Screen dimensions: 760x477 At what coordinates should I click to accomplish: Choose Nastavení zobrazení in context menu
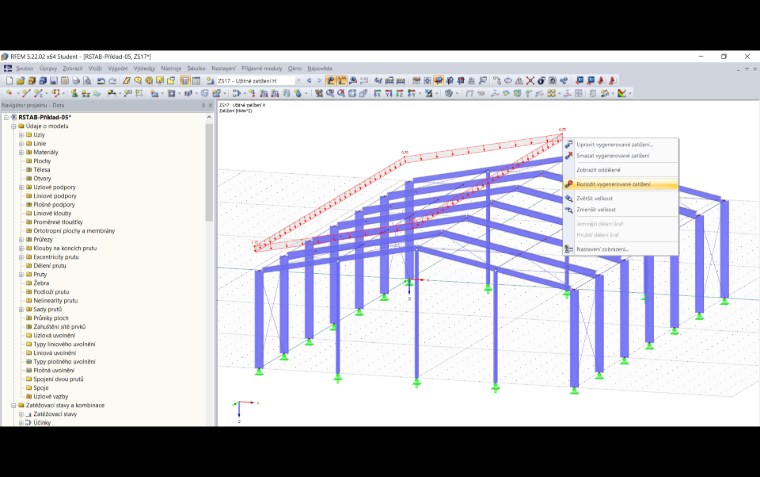pyautogui.click(x=620, y=249)
